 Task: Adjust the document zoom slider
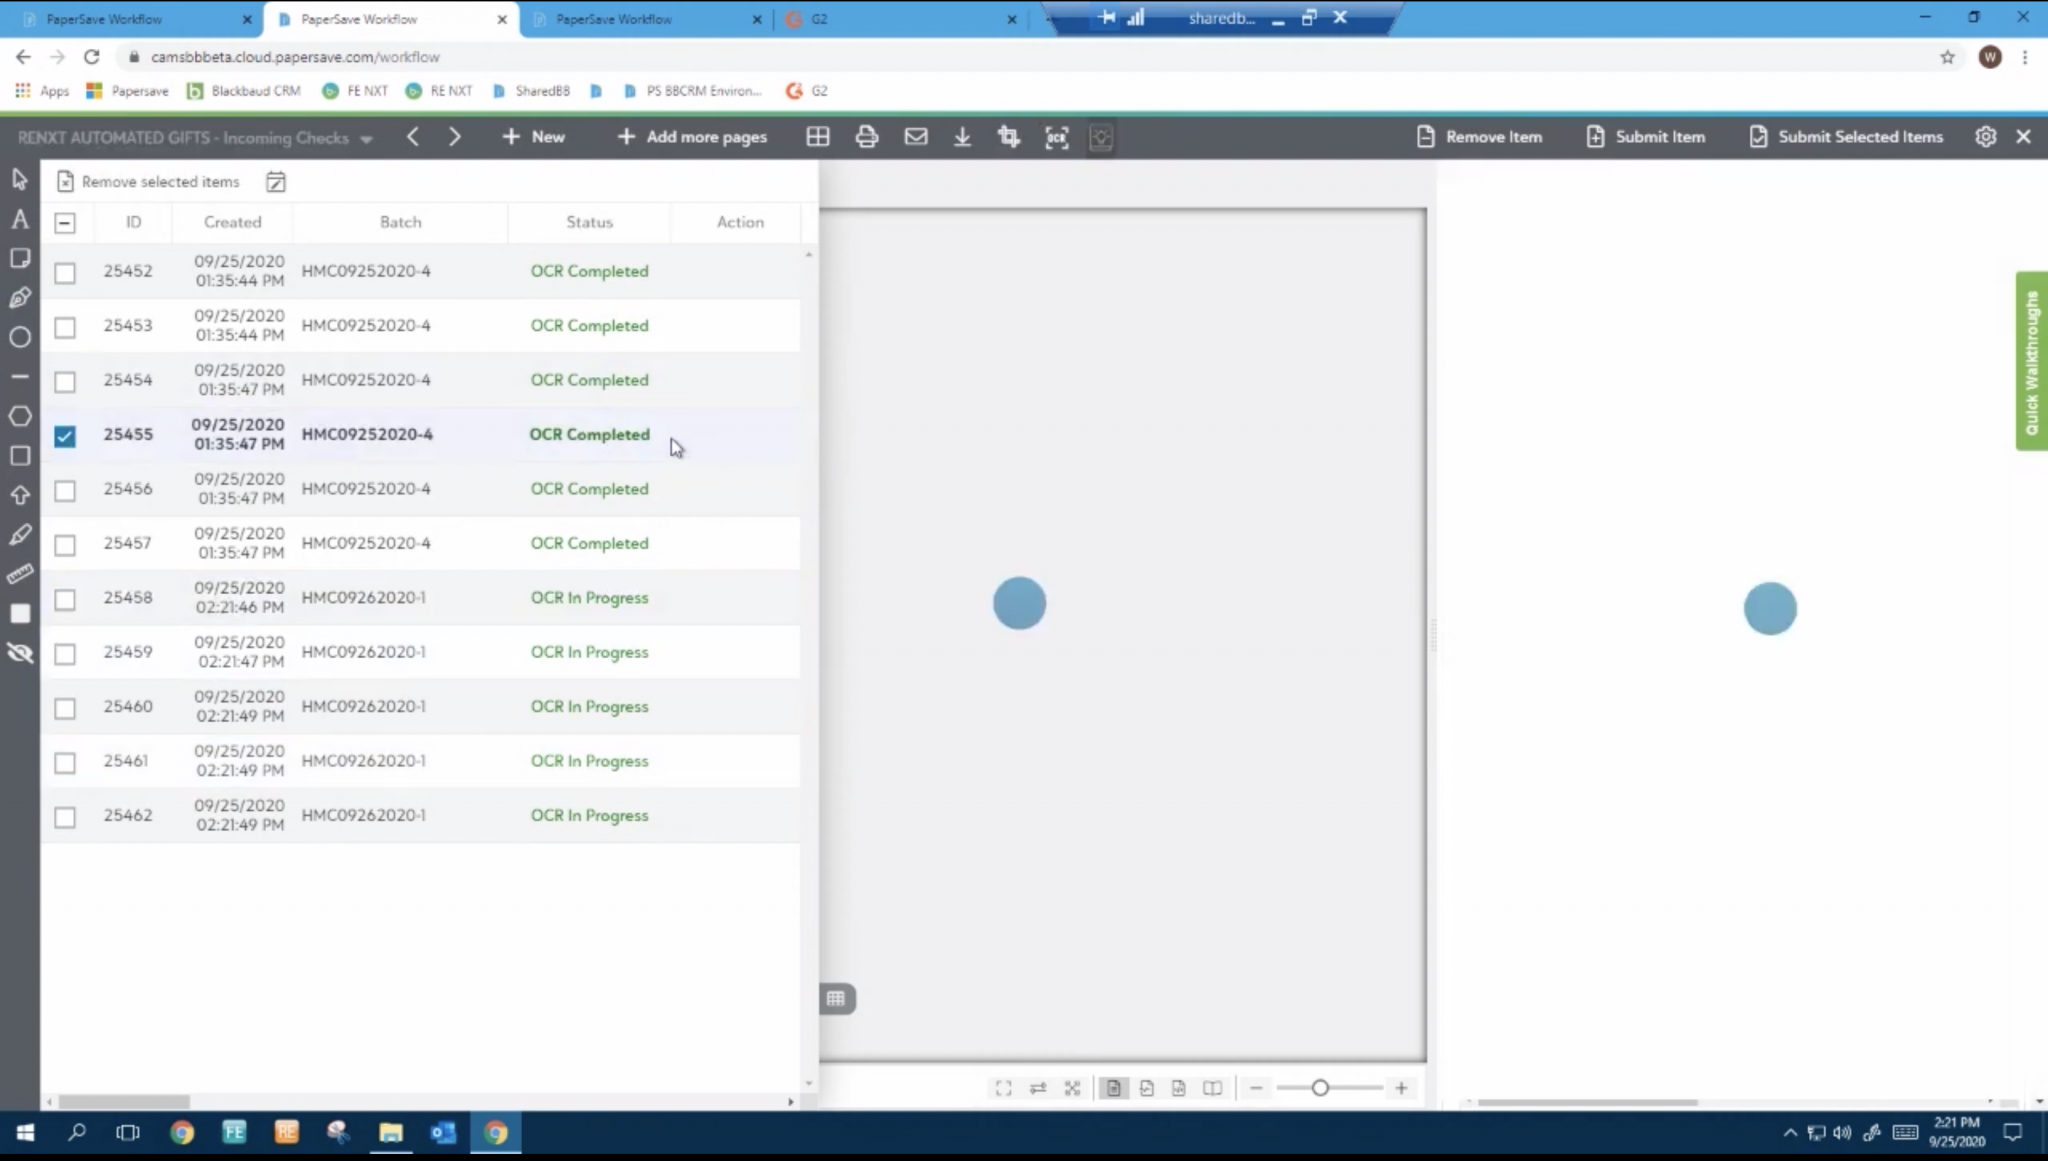[x=1320, y=1088]
